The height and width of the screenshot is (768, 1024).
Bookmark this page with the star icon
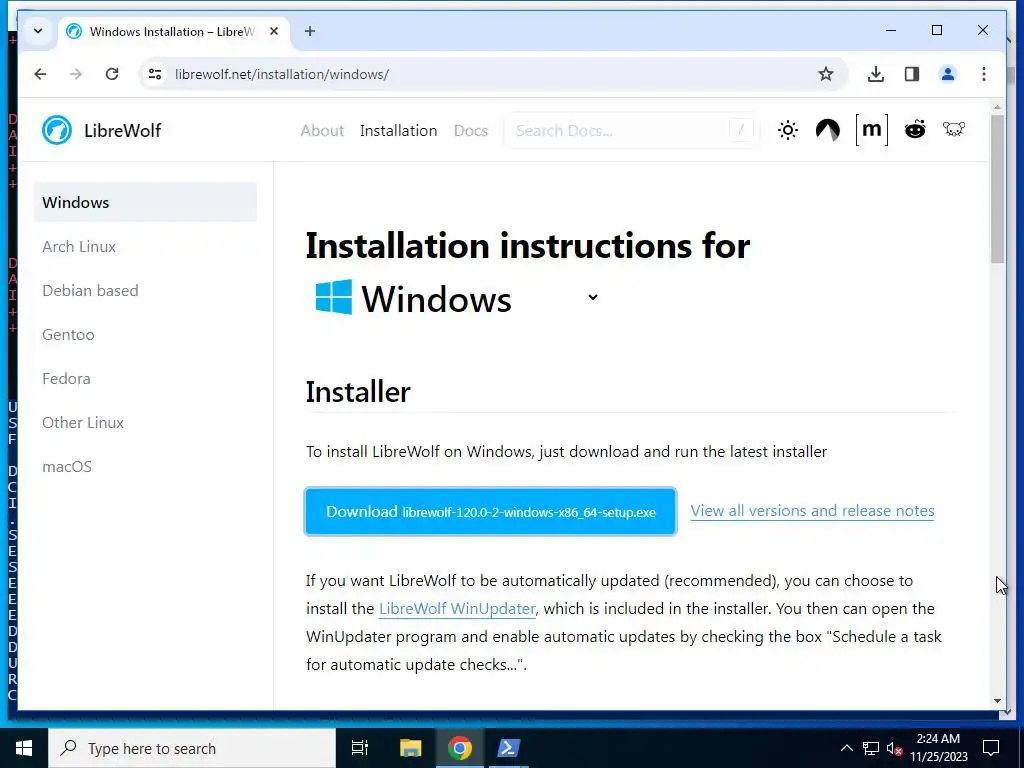click(825, 74)
